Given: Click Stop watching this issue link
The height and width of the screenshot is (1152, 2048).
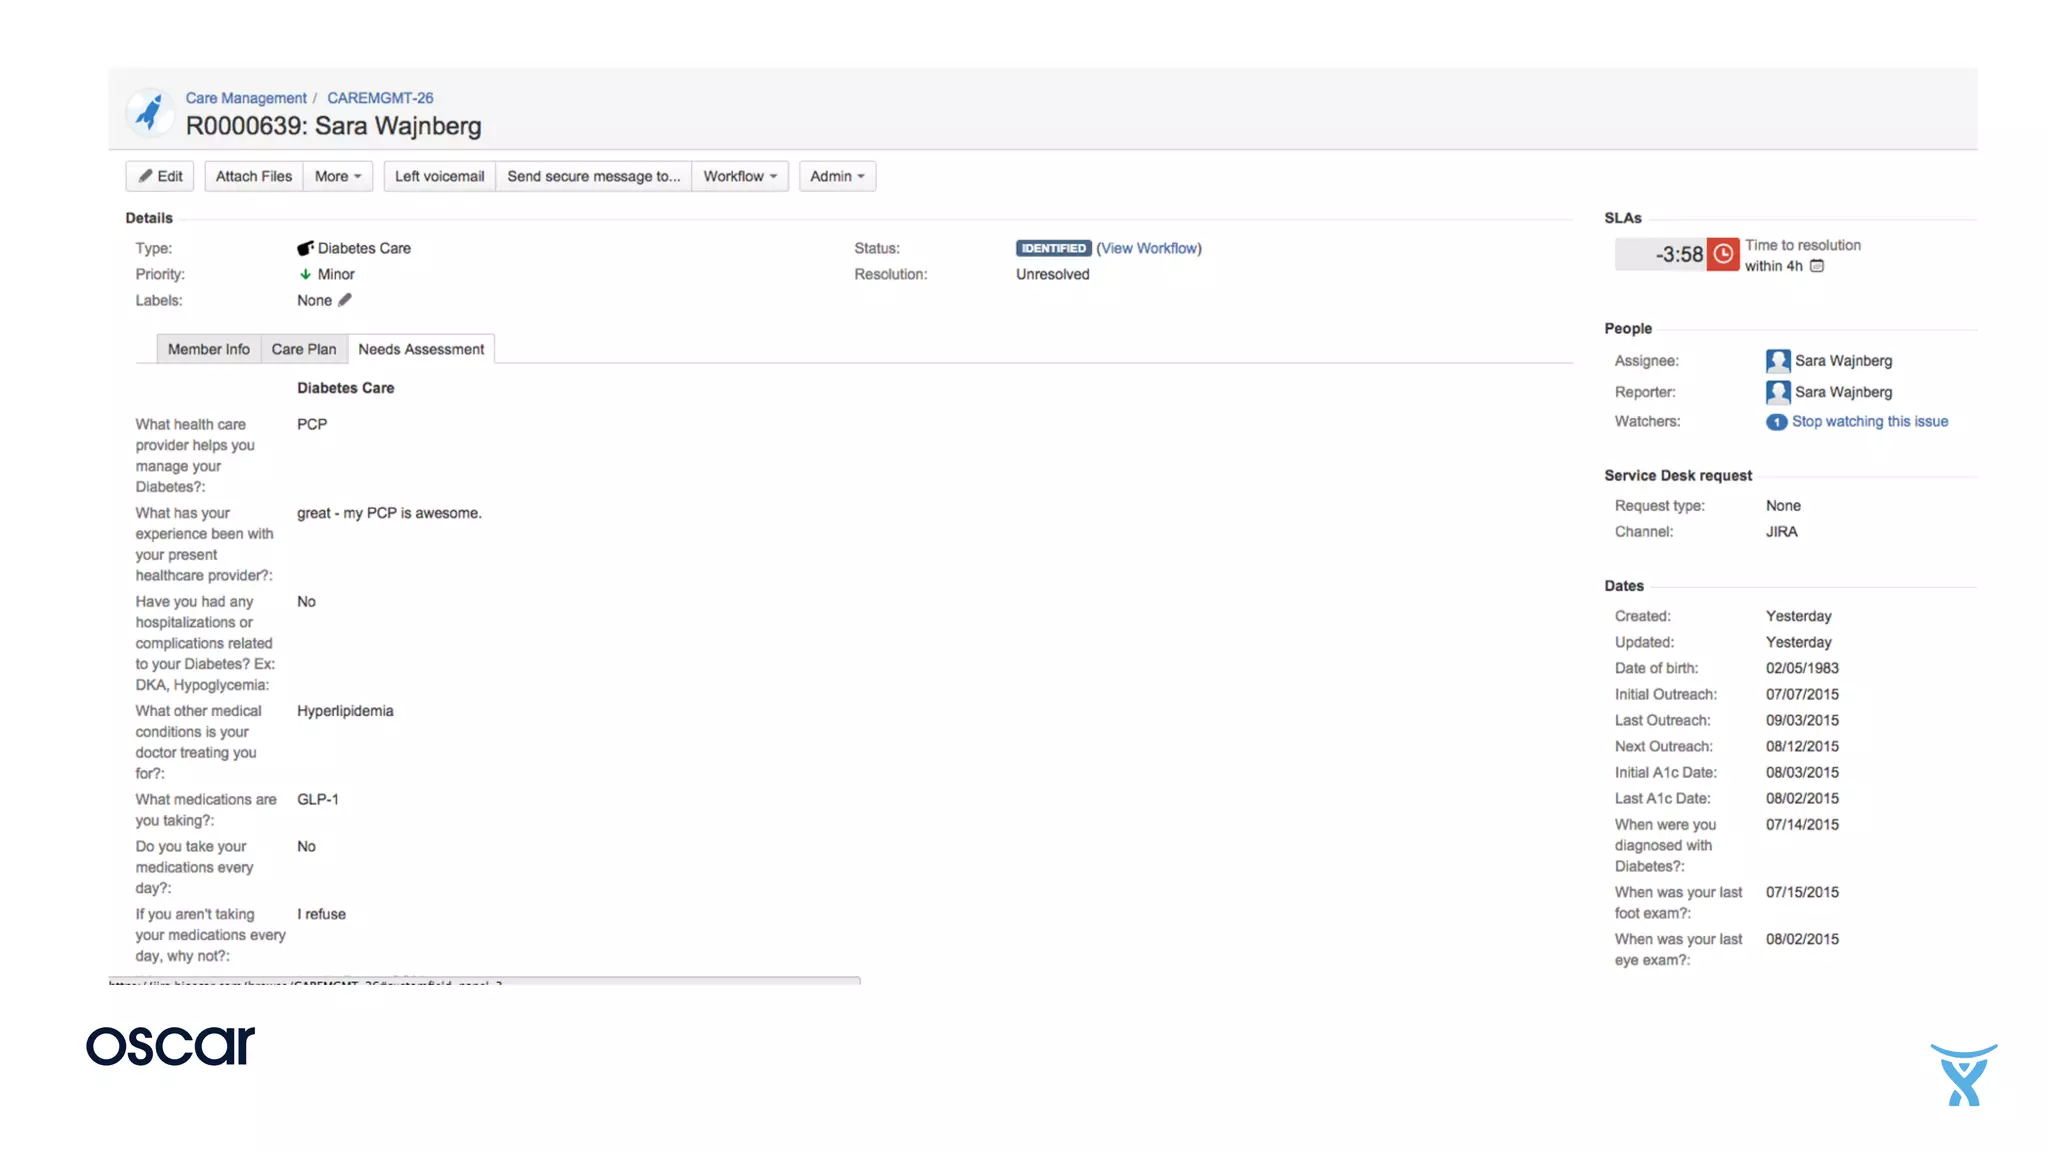Looking at the screenshot, I should tap(1869, 421).
